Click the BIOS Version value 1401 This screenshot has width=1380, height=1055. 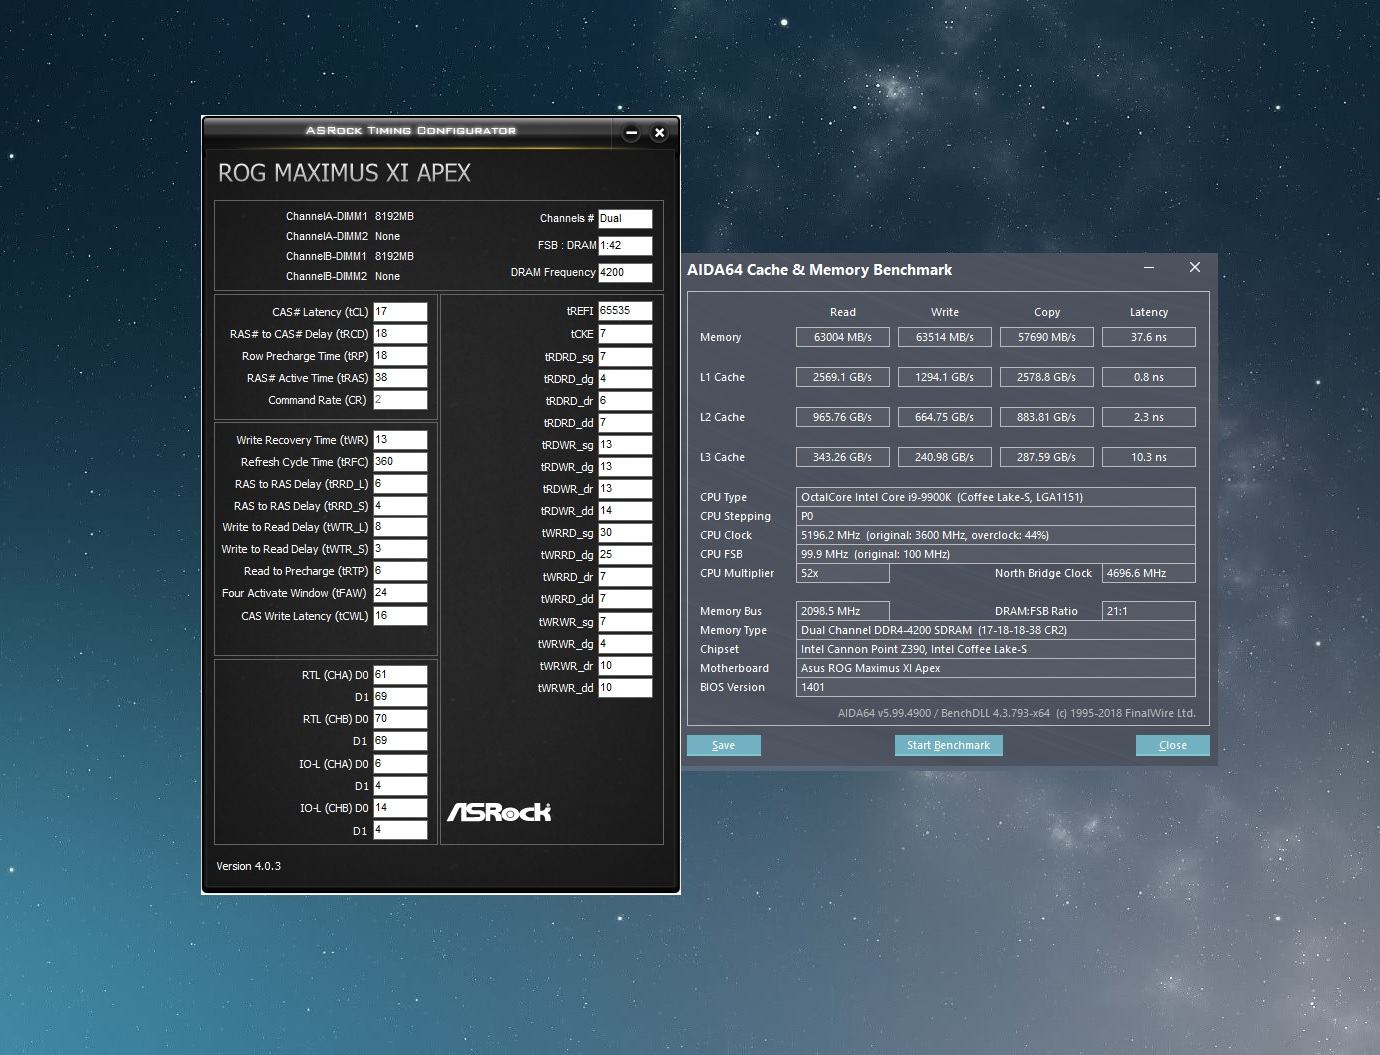point(996,687)
